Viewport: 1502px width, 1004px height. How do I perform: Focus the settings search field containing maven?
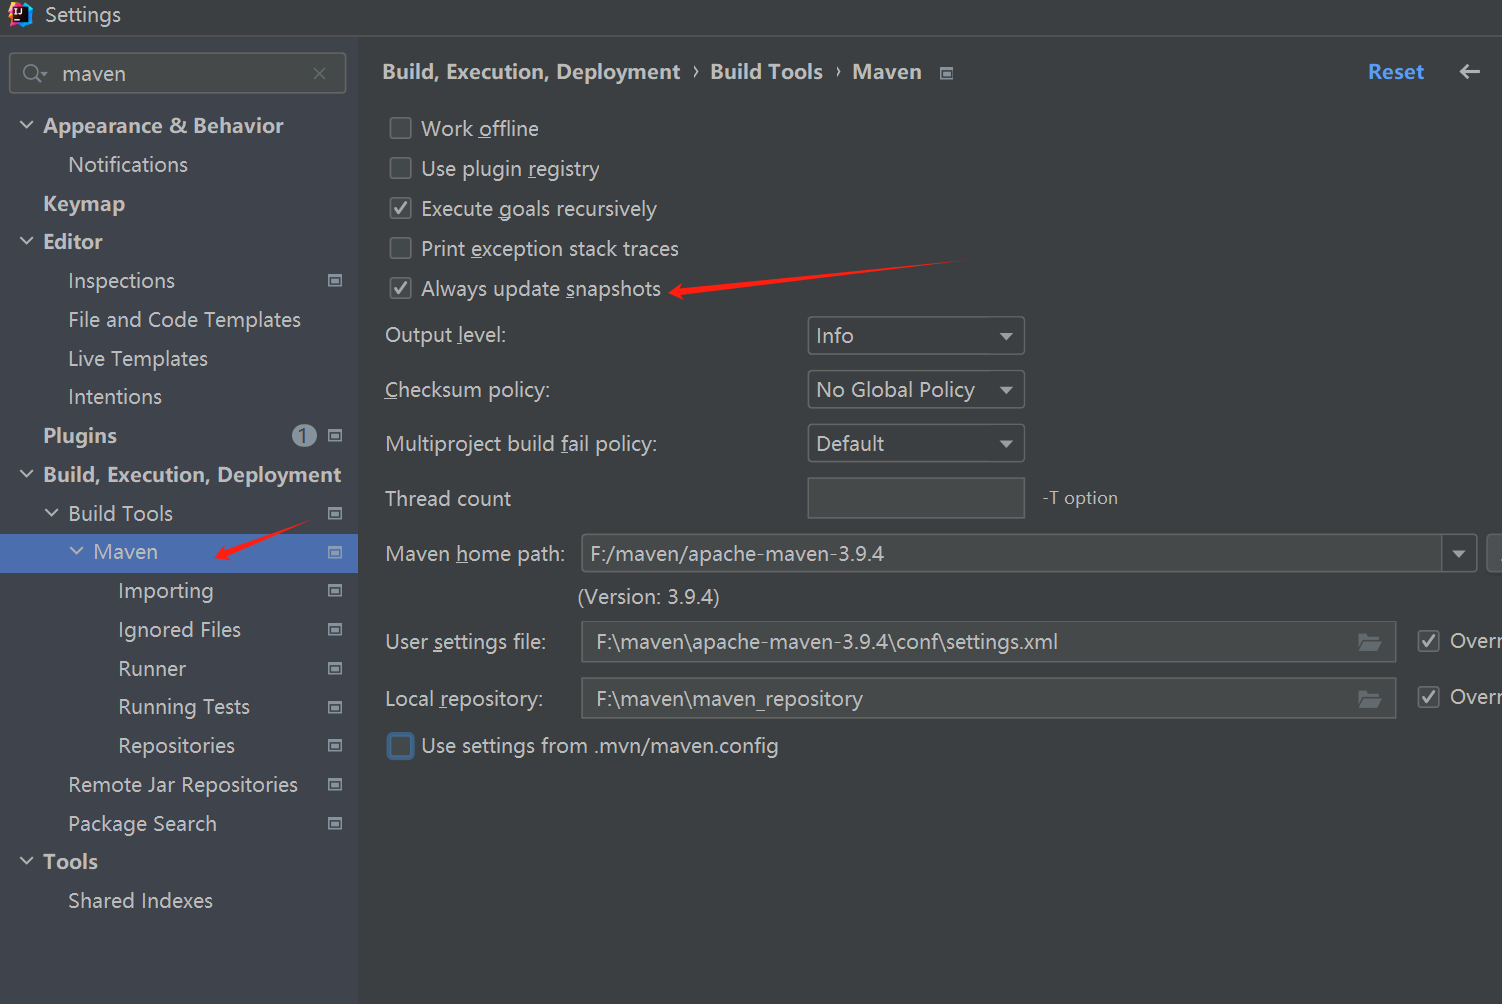tap(178, 73)
